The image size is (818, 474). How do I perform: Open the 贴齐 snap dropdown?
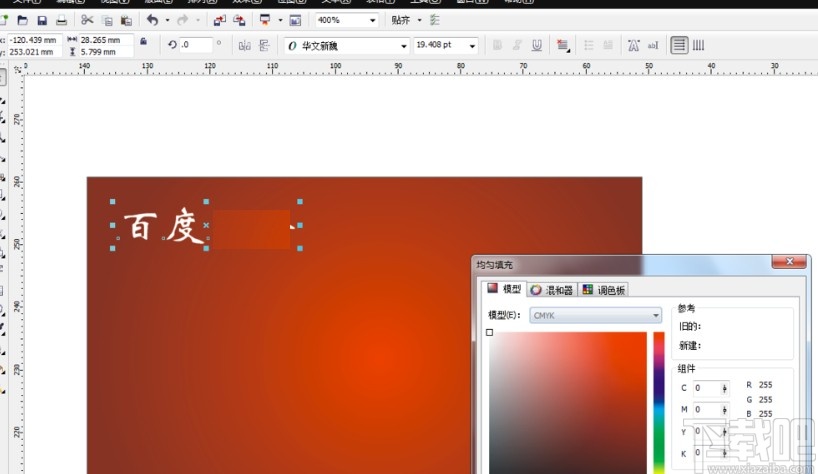click(419, 20)
